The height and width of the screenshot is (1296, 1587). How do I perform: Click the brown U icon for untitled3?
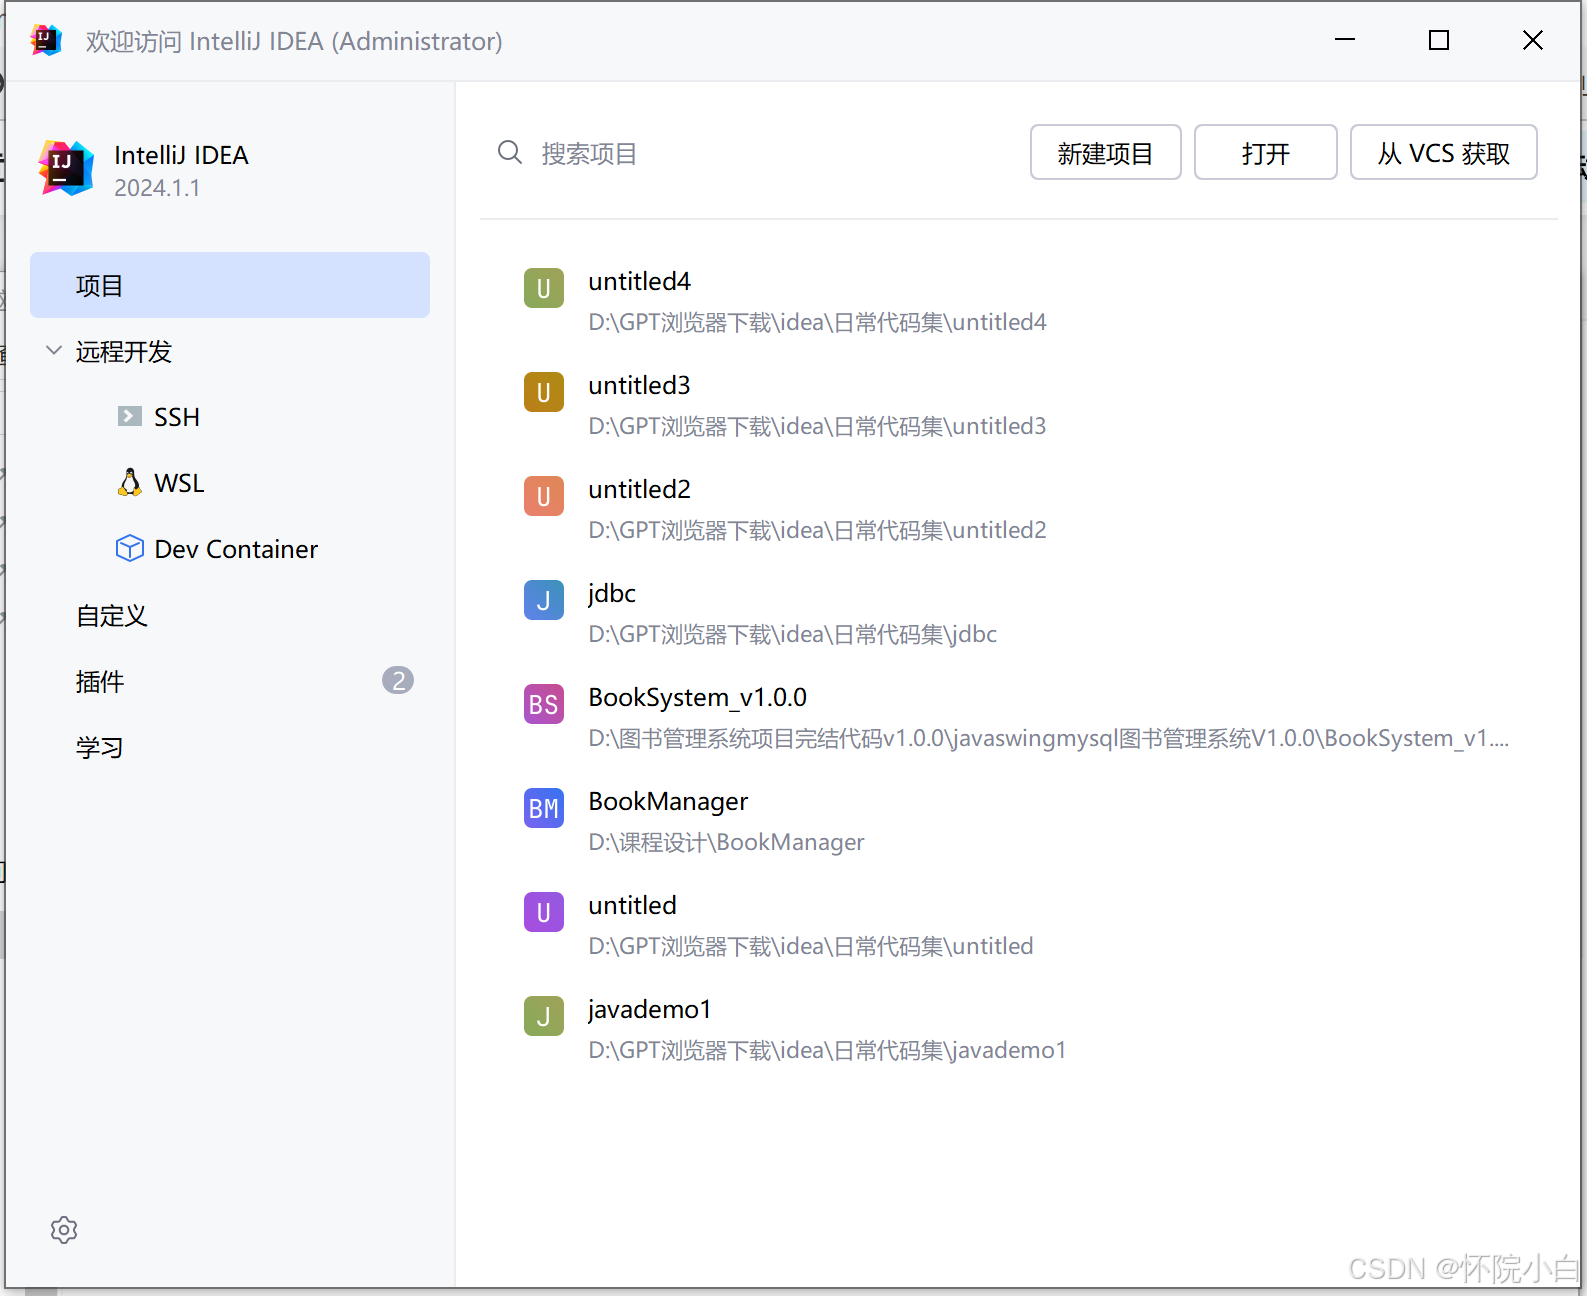(x=544, y=392)
